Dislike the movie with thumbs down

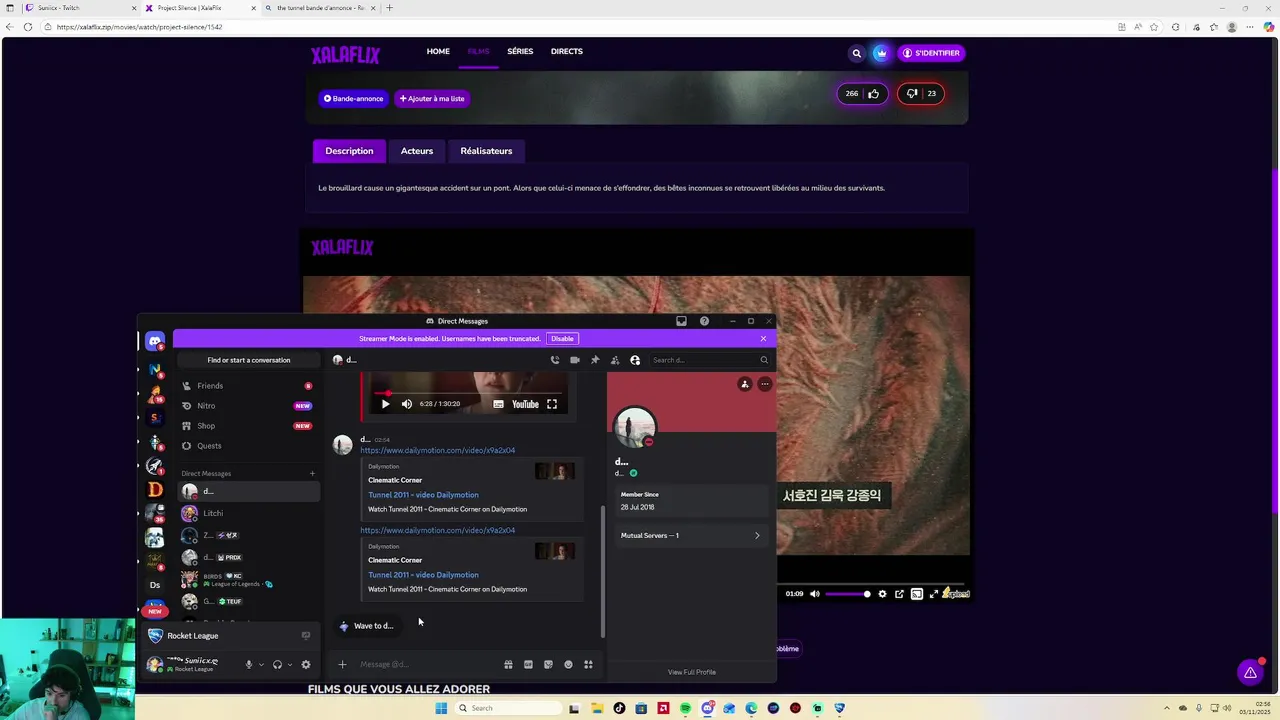920,94
